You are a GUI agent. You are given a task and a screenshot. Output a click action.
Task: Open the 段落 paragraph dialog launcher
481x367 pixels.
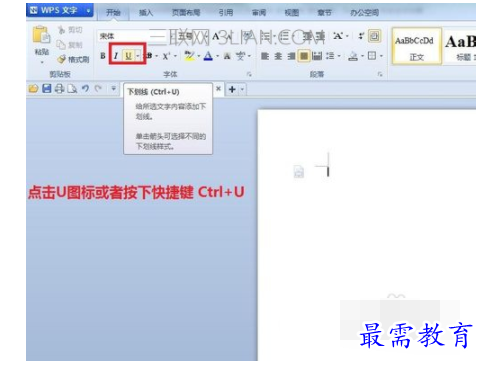click(x=380, y=74)
